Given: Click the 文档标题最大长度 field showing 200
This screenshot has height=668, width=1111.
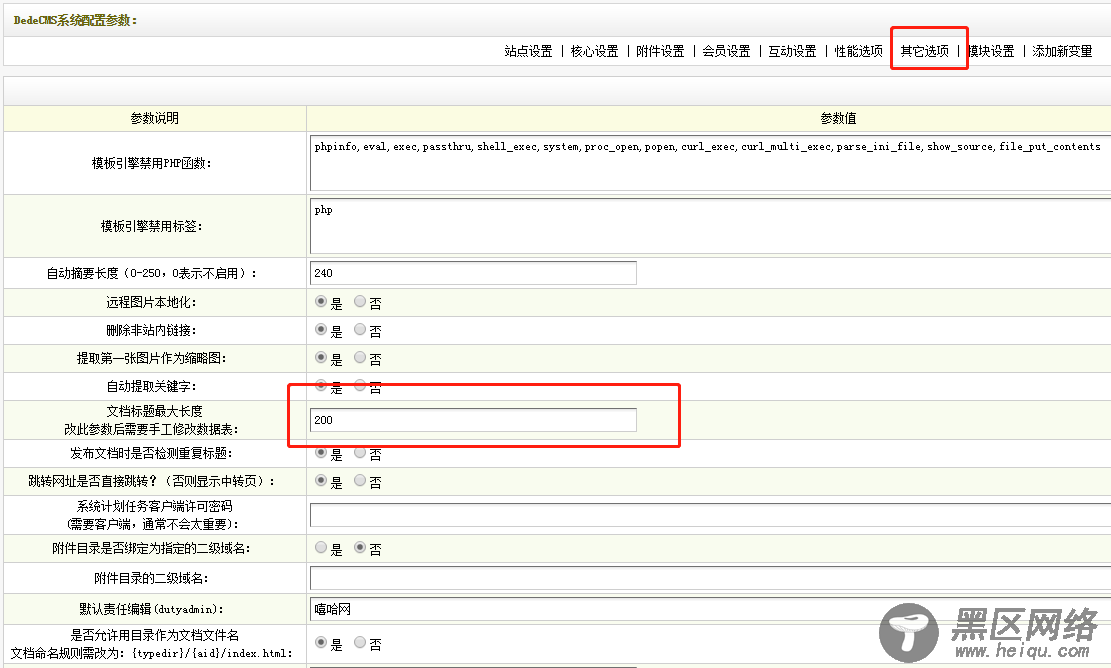Looking at the screenshot, I should click(x=473, y=420).
